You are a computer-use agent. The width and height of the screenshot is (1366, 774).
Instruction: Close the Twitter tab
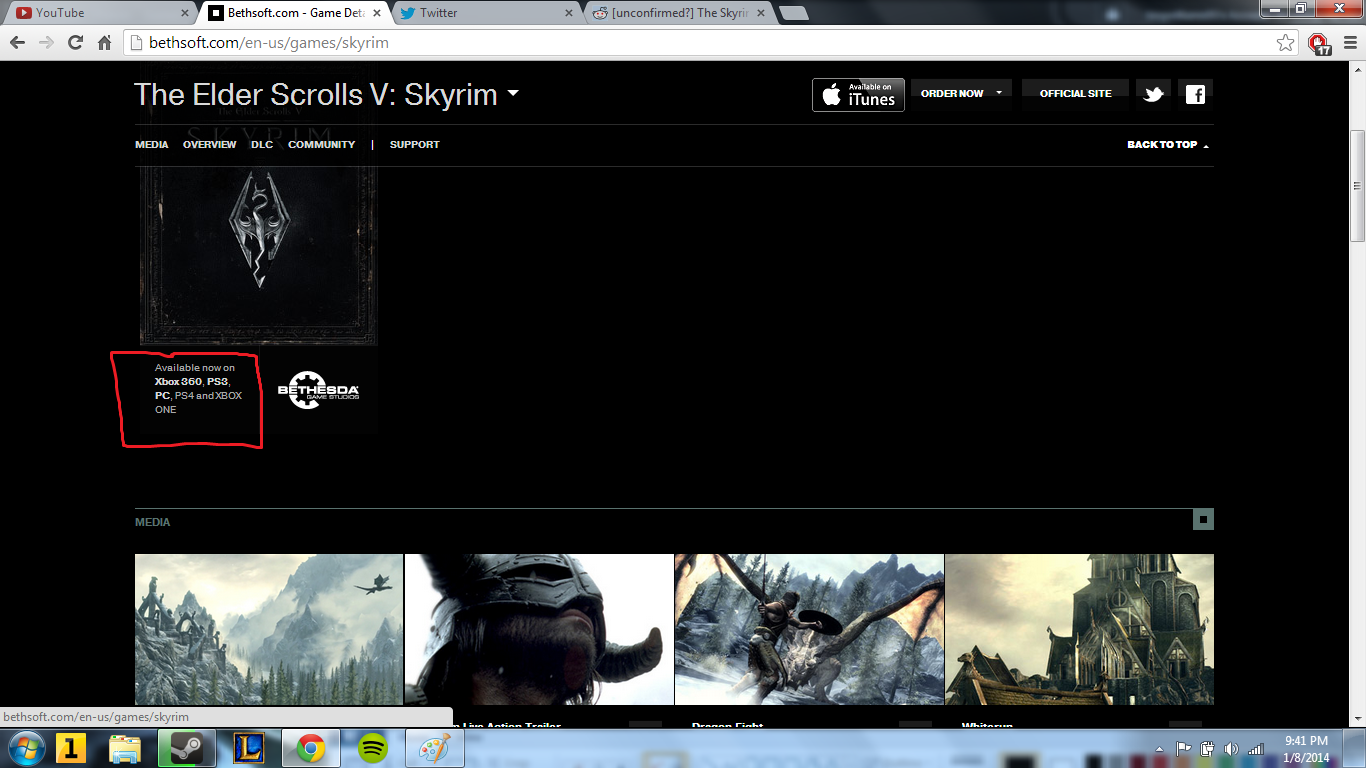569,13
